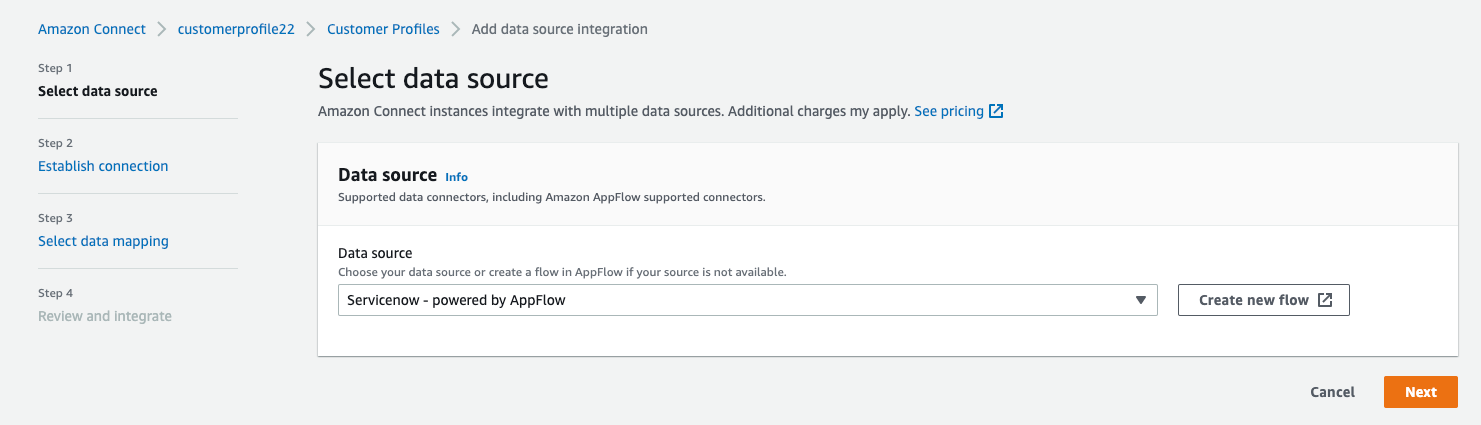Screen dimensions: 1481x425
Task: Click external-link icon beside See pricing
Action: coord(996,111)
